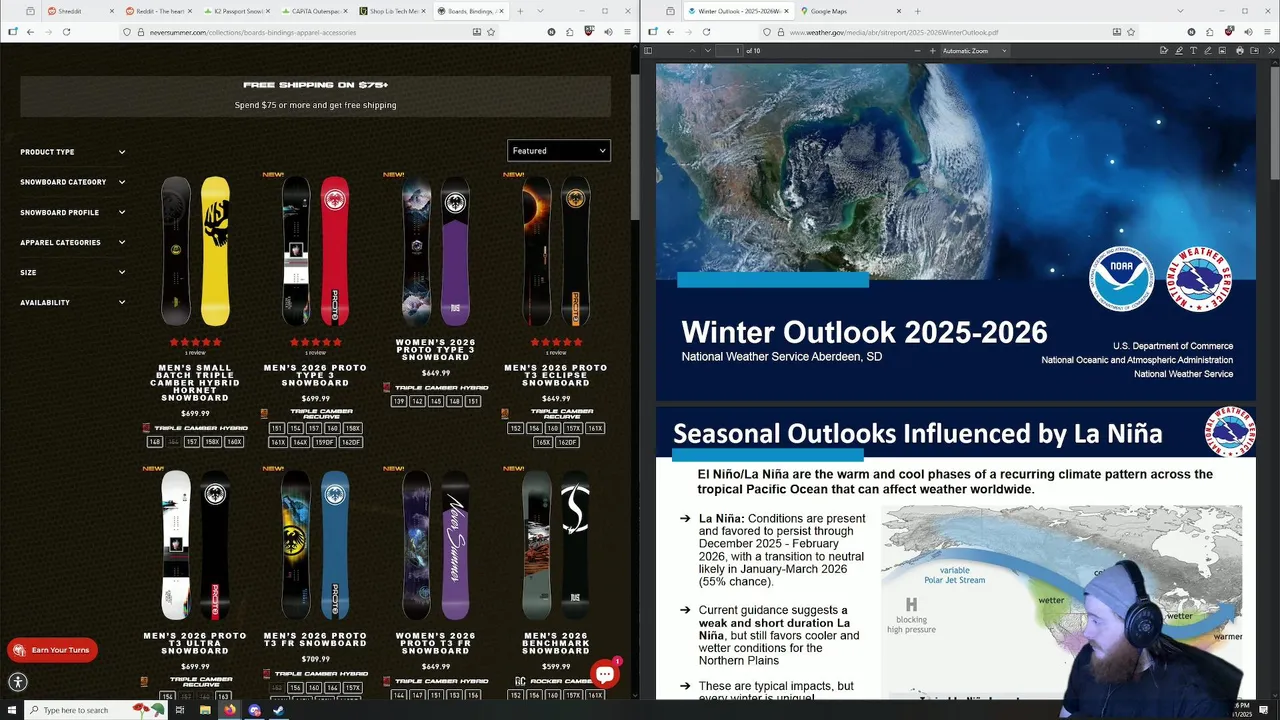Close the Google Maps tab
This screenshot has width=1280, height=720.
899,11
